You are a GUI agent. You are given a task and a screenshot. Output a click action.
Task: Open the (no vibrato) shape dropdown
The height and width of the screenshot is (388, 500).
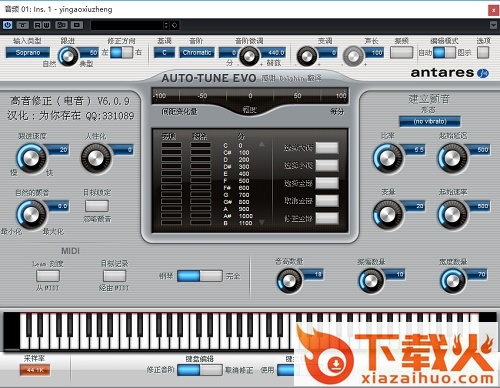[x=430, y=121]
